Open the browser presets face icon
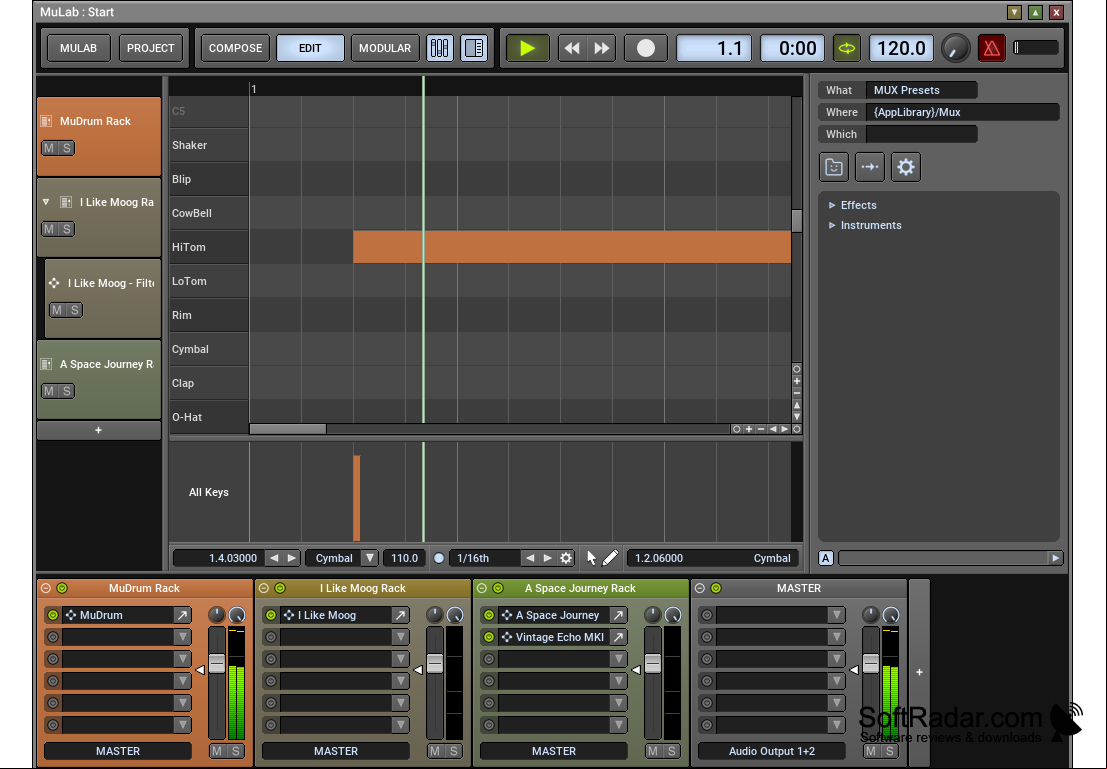The image size is (1107, 769). (834, 167)
